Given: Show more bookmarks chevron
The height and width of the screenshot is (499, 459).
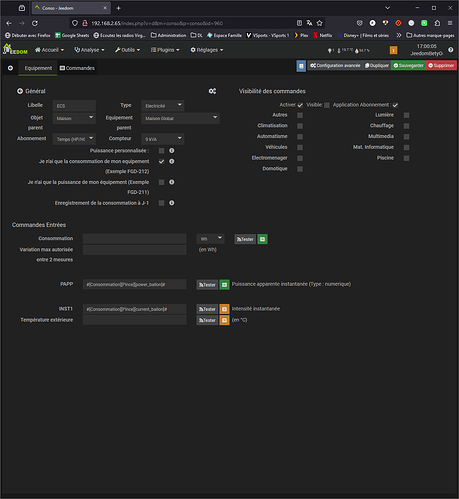Looking at the screenshot, I should (x=399, y=35).
